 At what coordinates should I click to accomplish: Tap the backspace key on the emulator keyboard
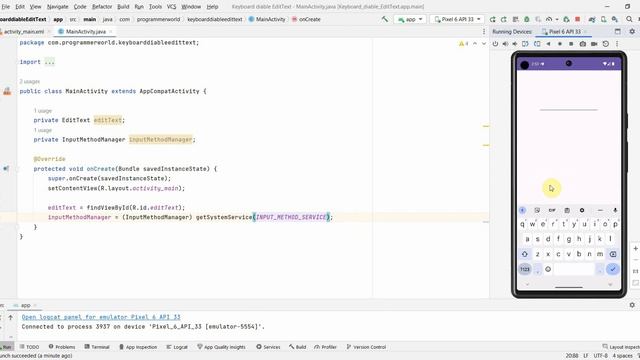point(613,254)
